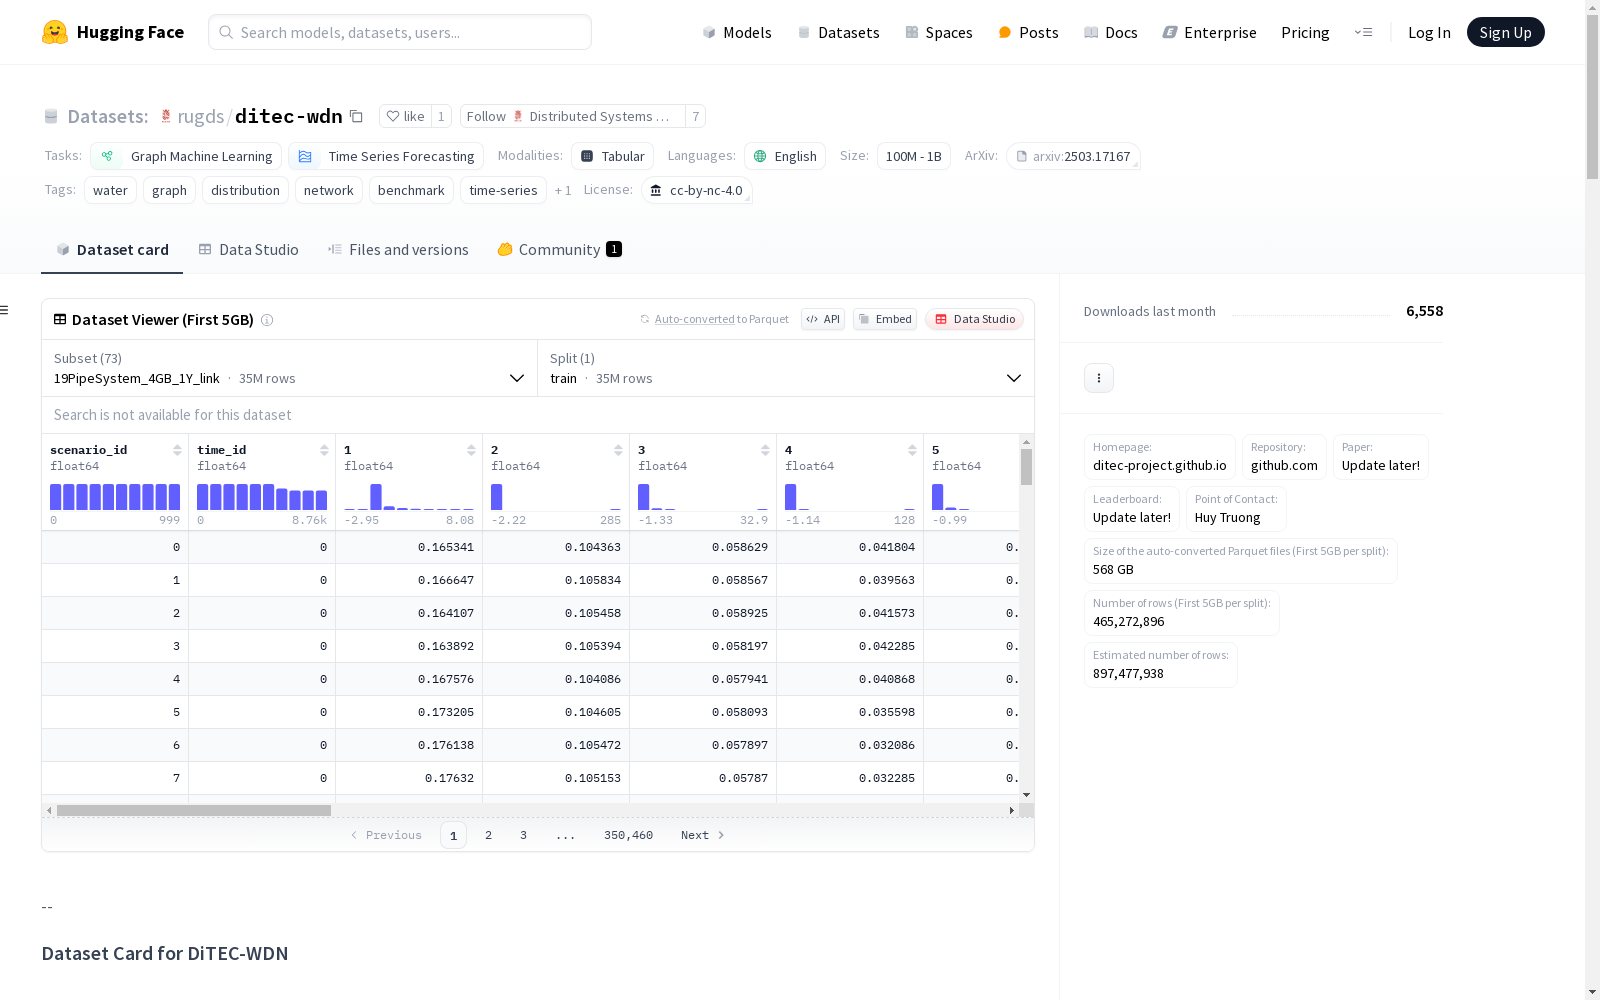This screenshot has height=1000, width=1600.
Task: Open homepage ditec-project.github.io
Action: [1160, 457]
